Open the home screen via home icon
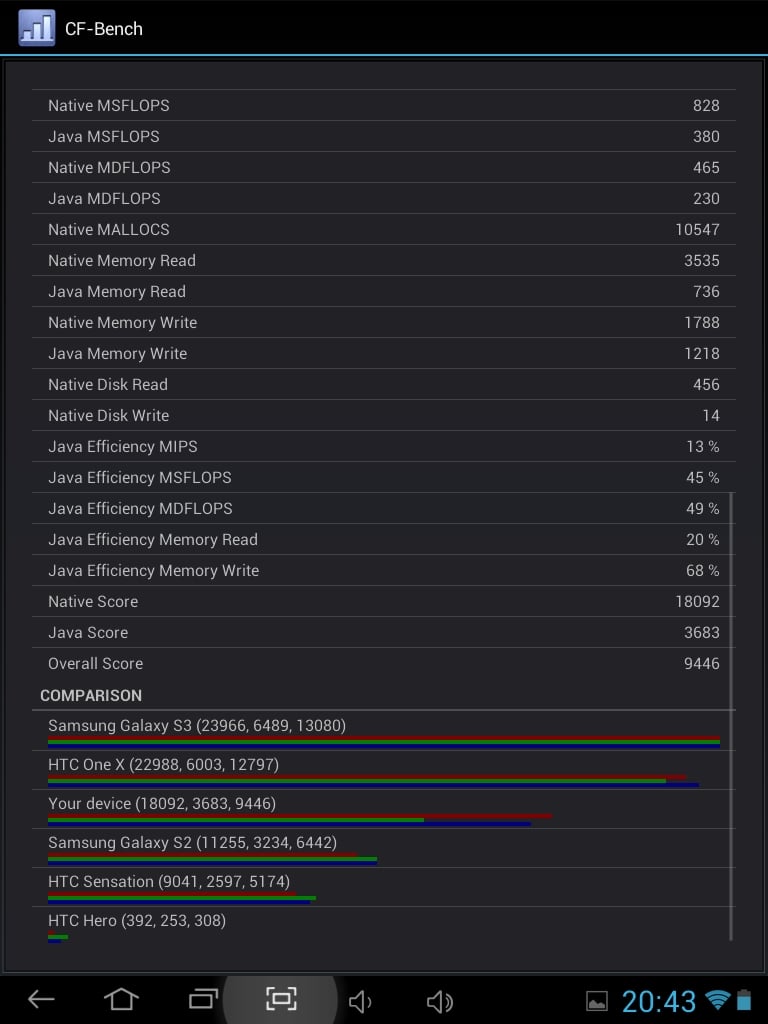Screen dimensions: 768x1024 point(121,999)
